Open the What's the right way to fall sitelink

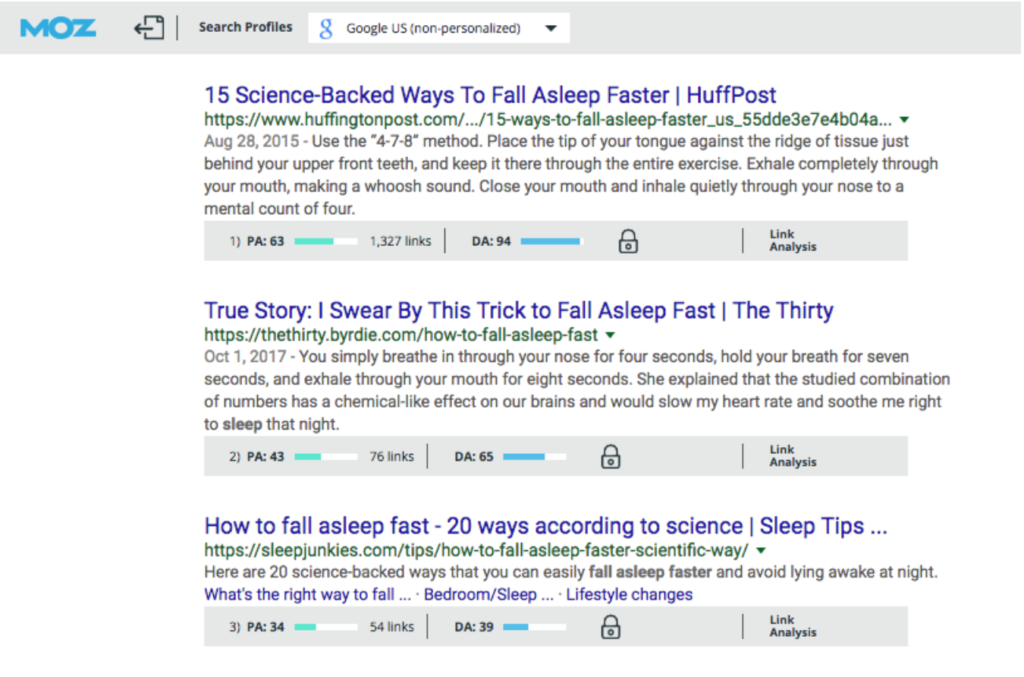(x=308, y=595)
